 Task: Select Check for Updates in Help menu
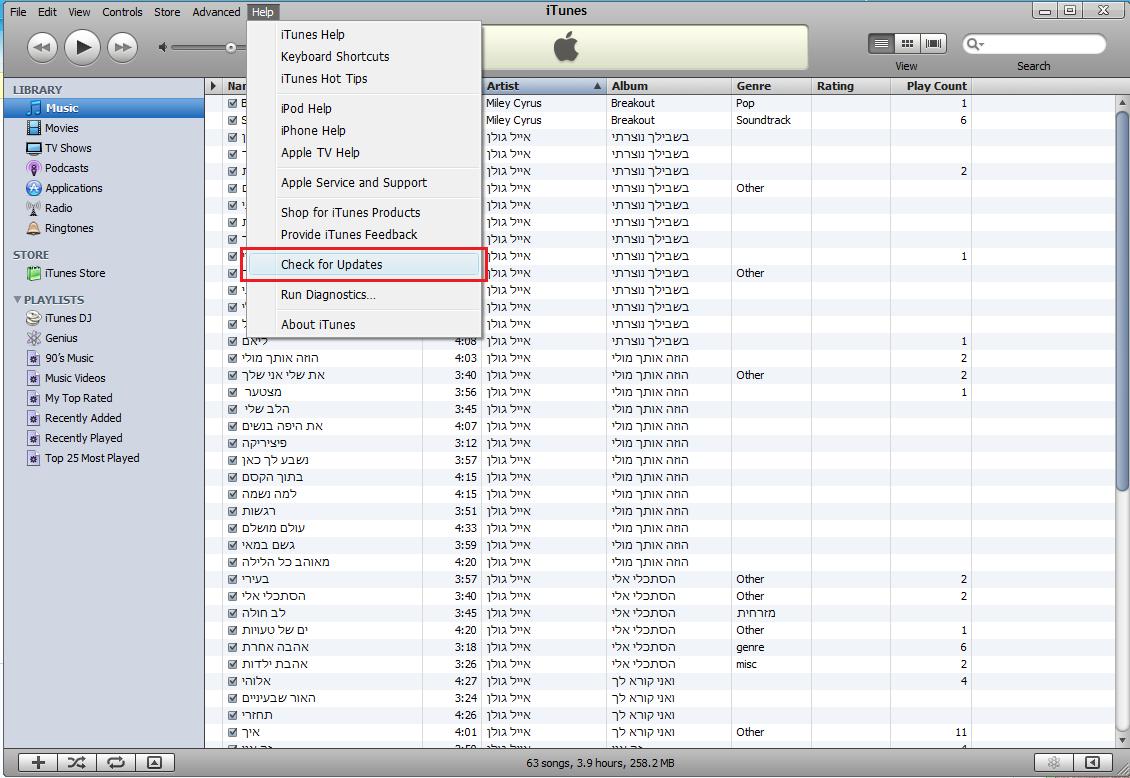click(331, 265)
